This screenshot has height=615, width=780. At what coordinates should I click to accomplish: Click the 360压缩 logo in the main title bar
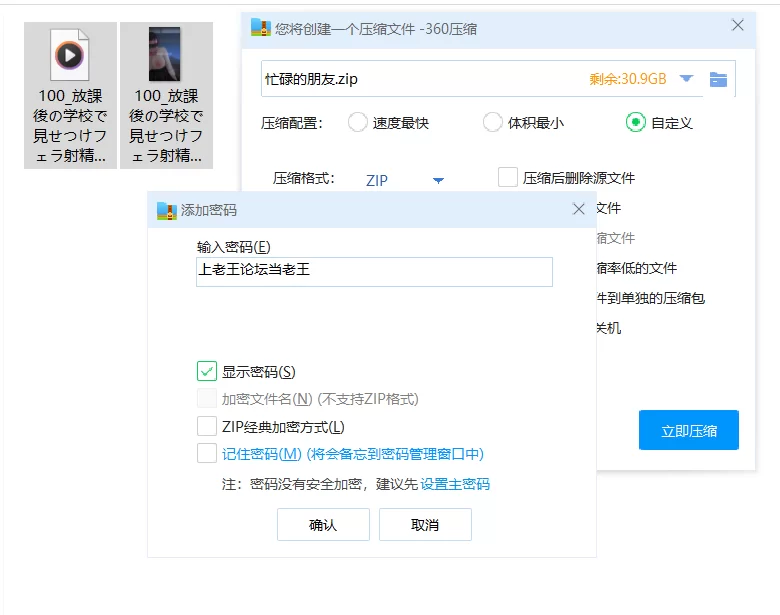pos(261,28)
